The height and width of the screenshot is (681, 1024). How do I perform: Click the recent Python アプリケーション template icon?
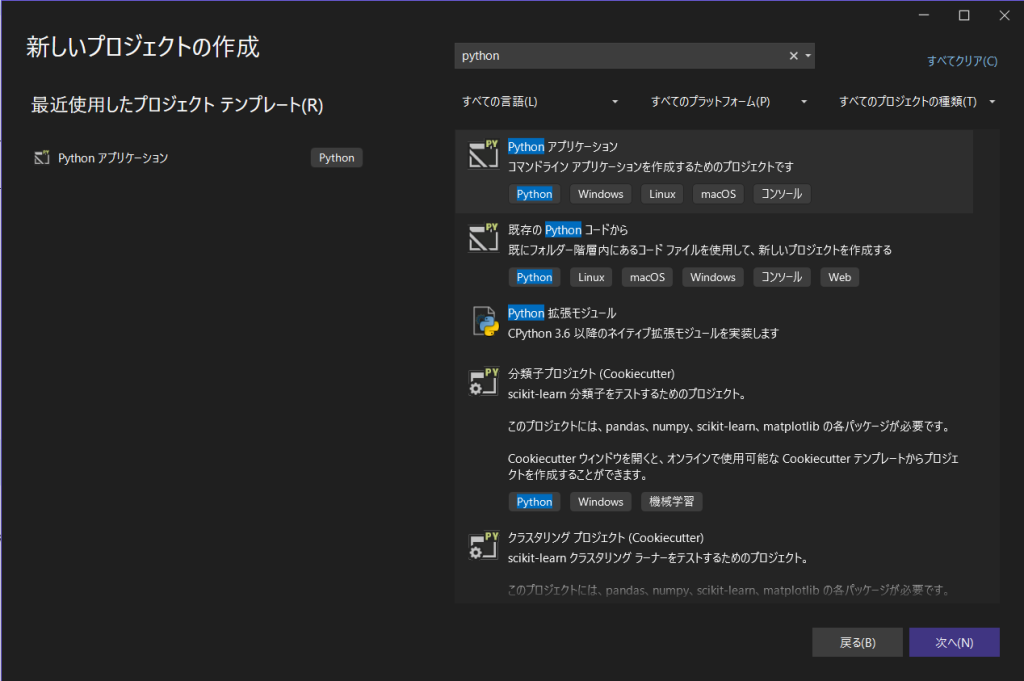[42, 158]
